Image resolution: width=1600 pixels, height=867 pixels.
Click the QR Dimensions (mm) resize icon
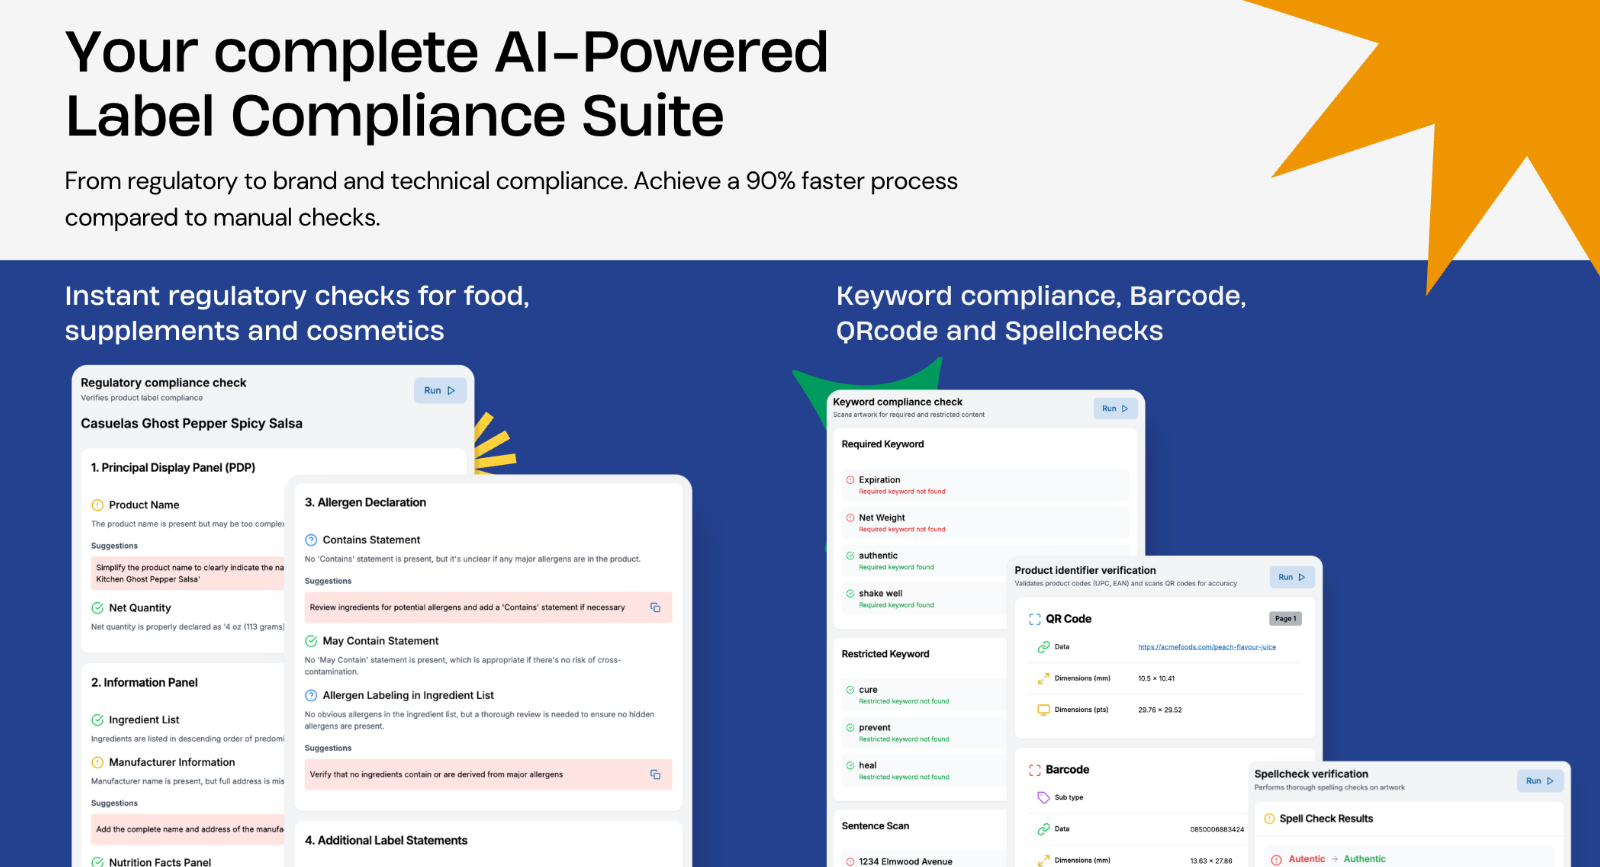(x=1043, y=678)
